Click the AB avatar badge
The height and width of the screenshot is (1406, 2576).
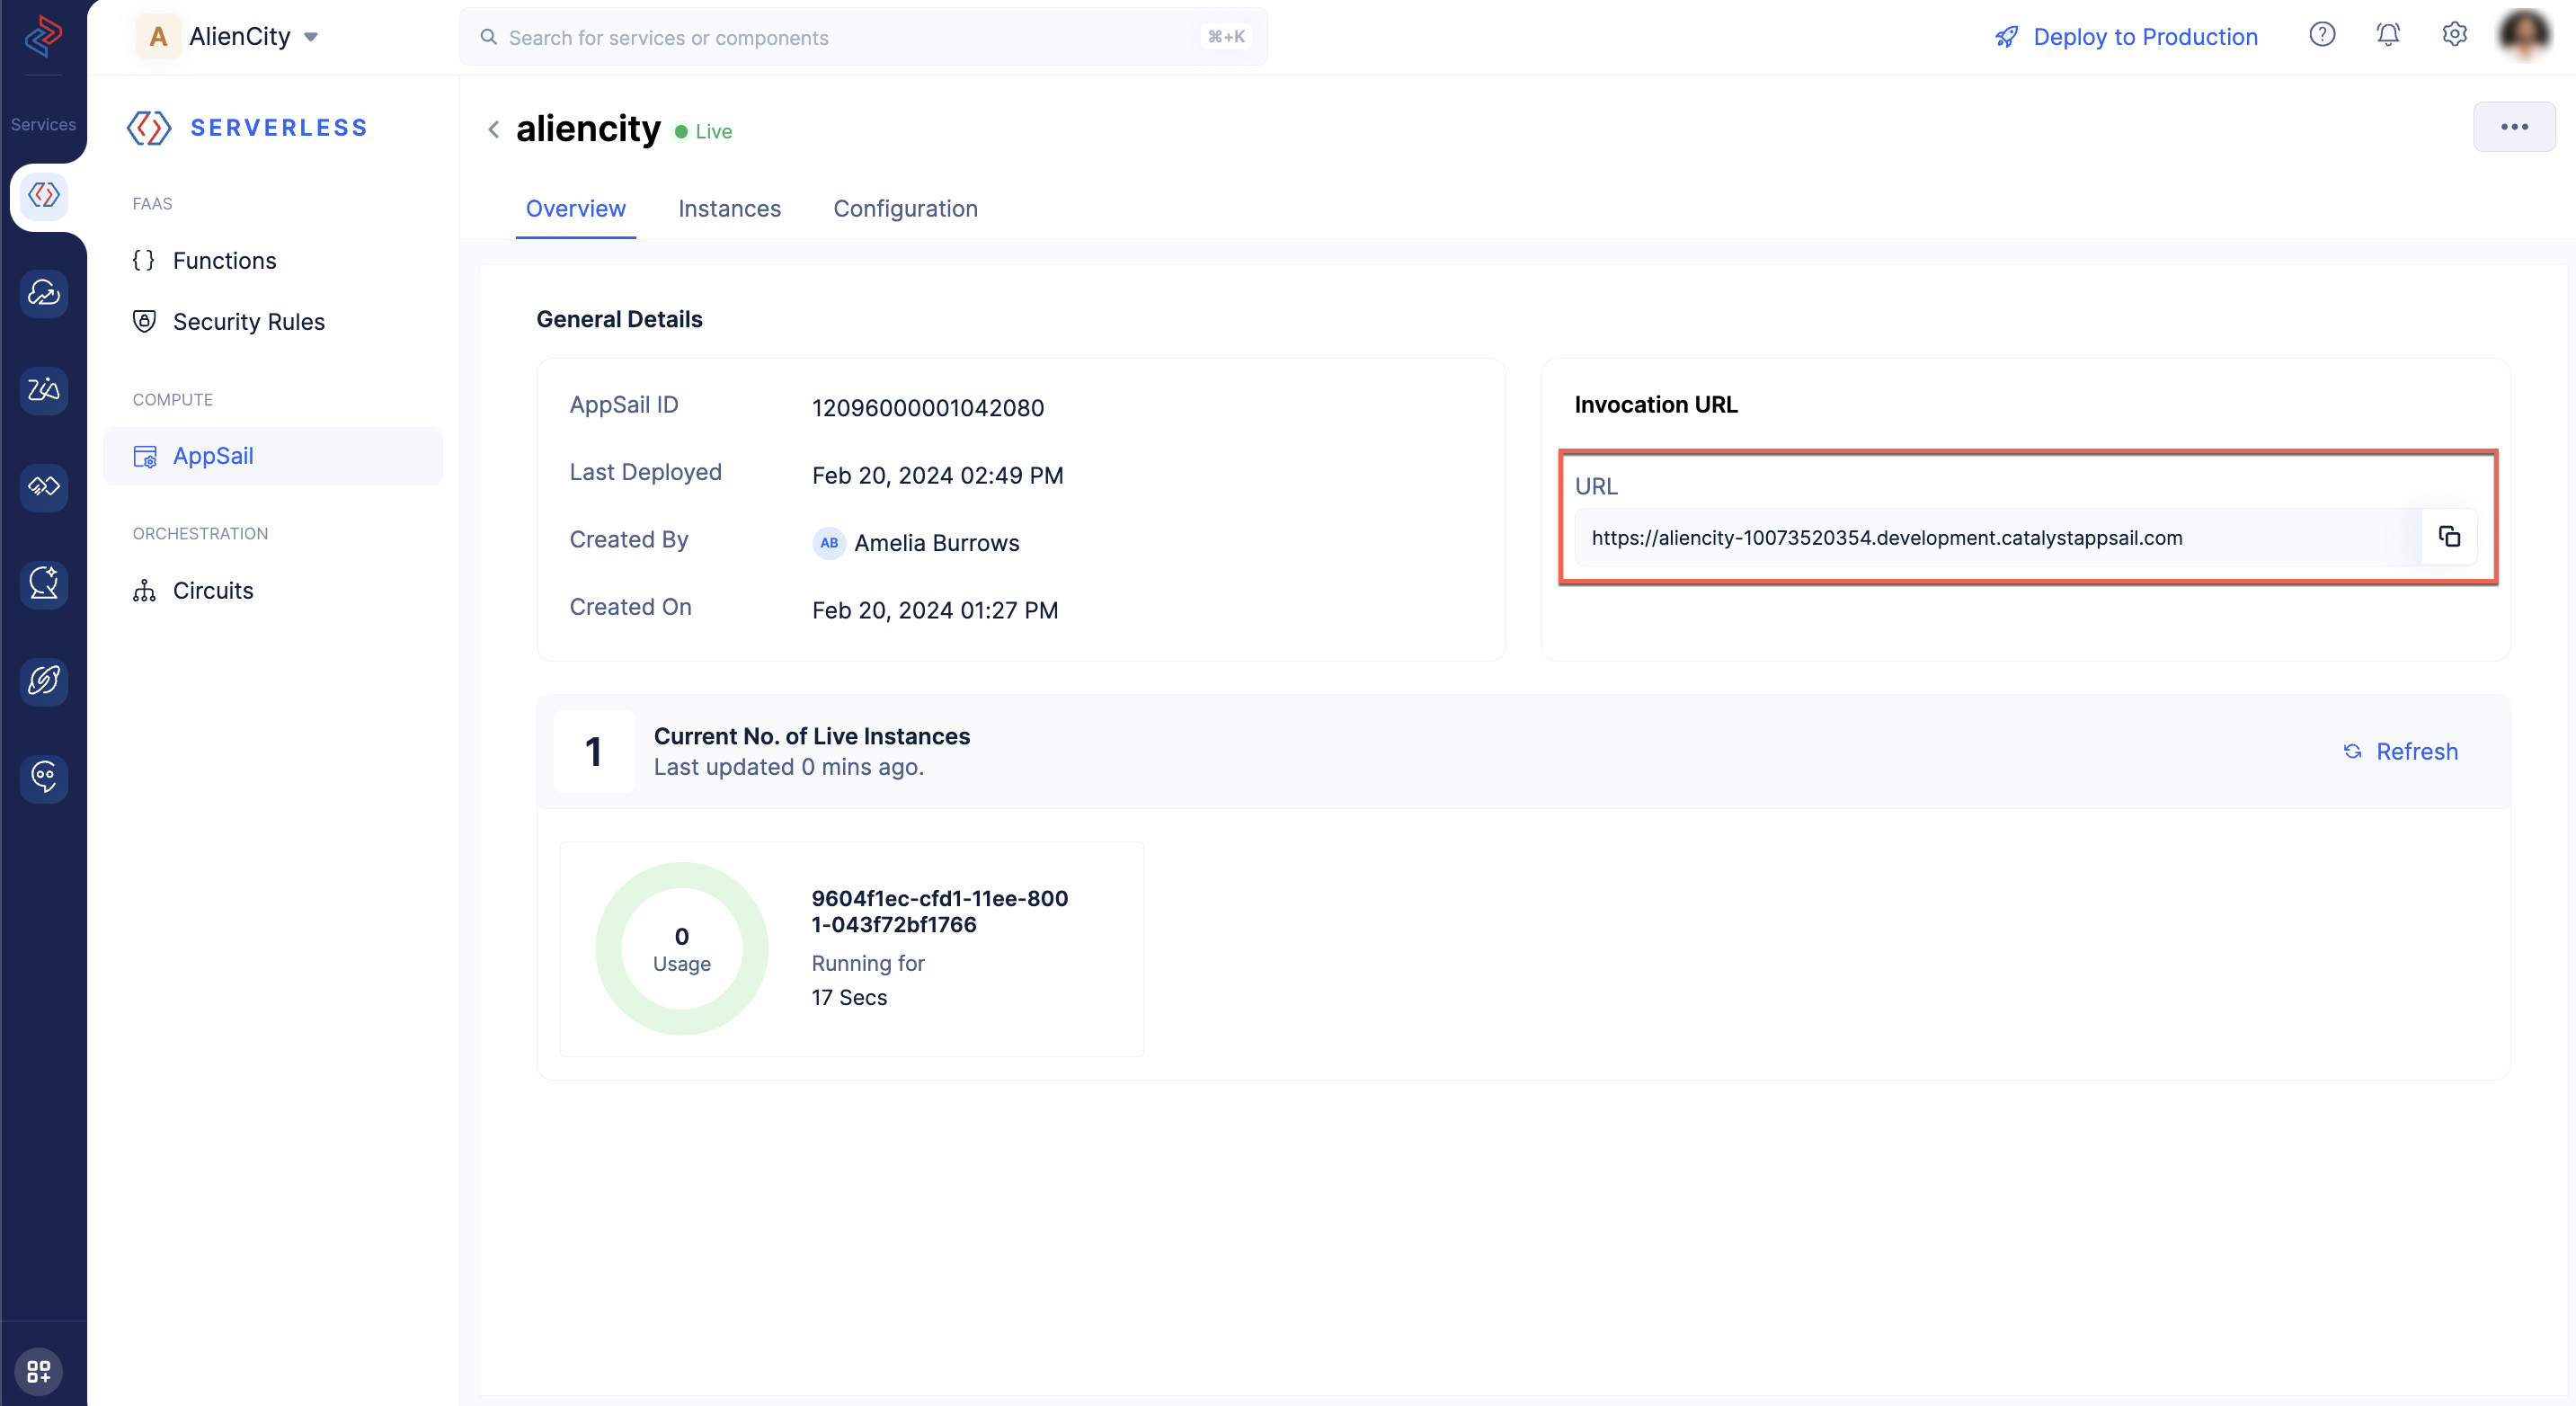click(x=829, y=543)
